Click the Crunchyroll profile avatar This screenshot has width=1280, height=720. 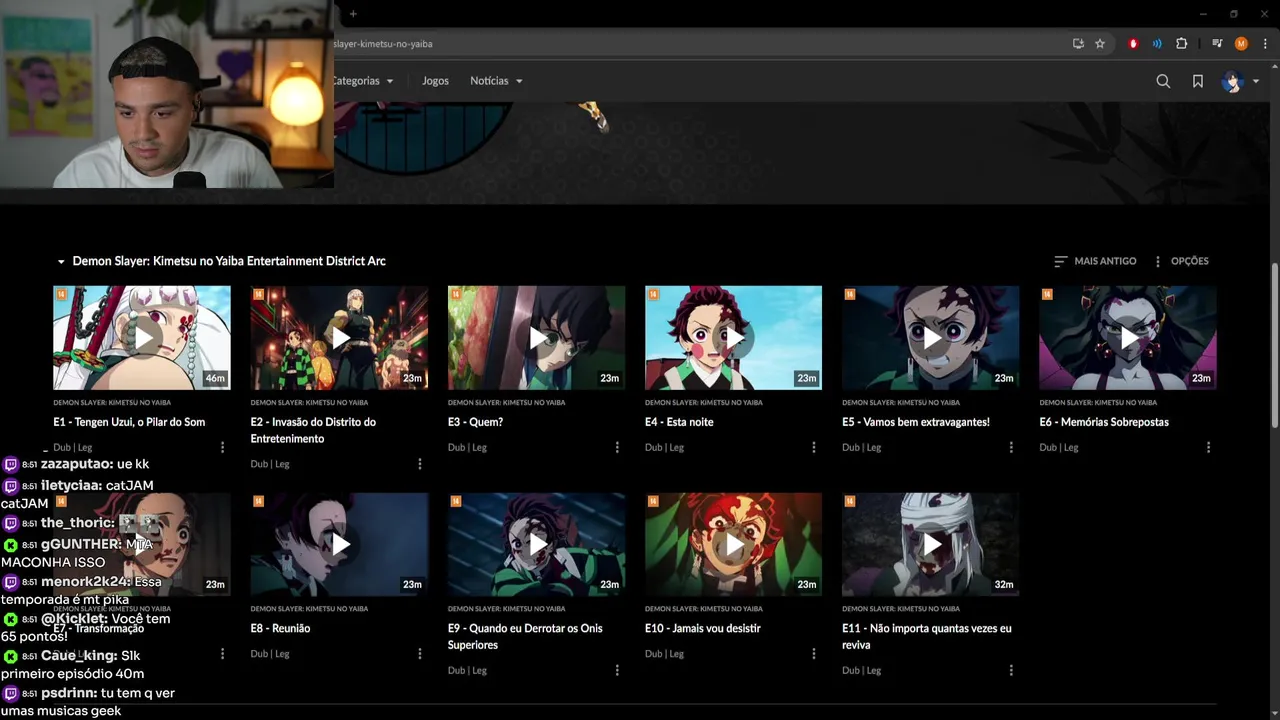click(1232, 81)
